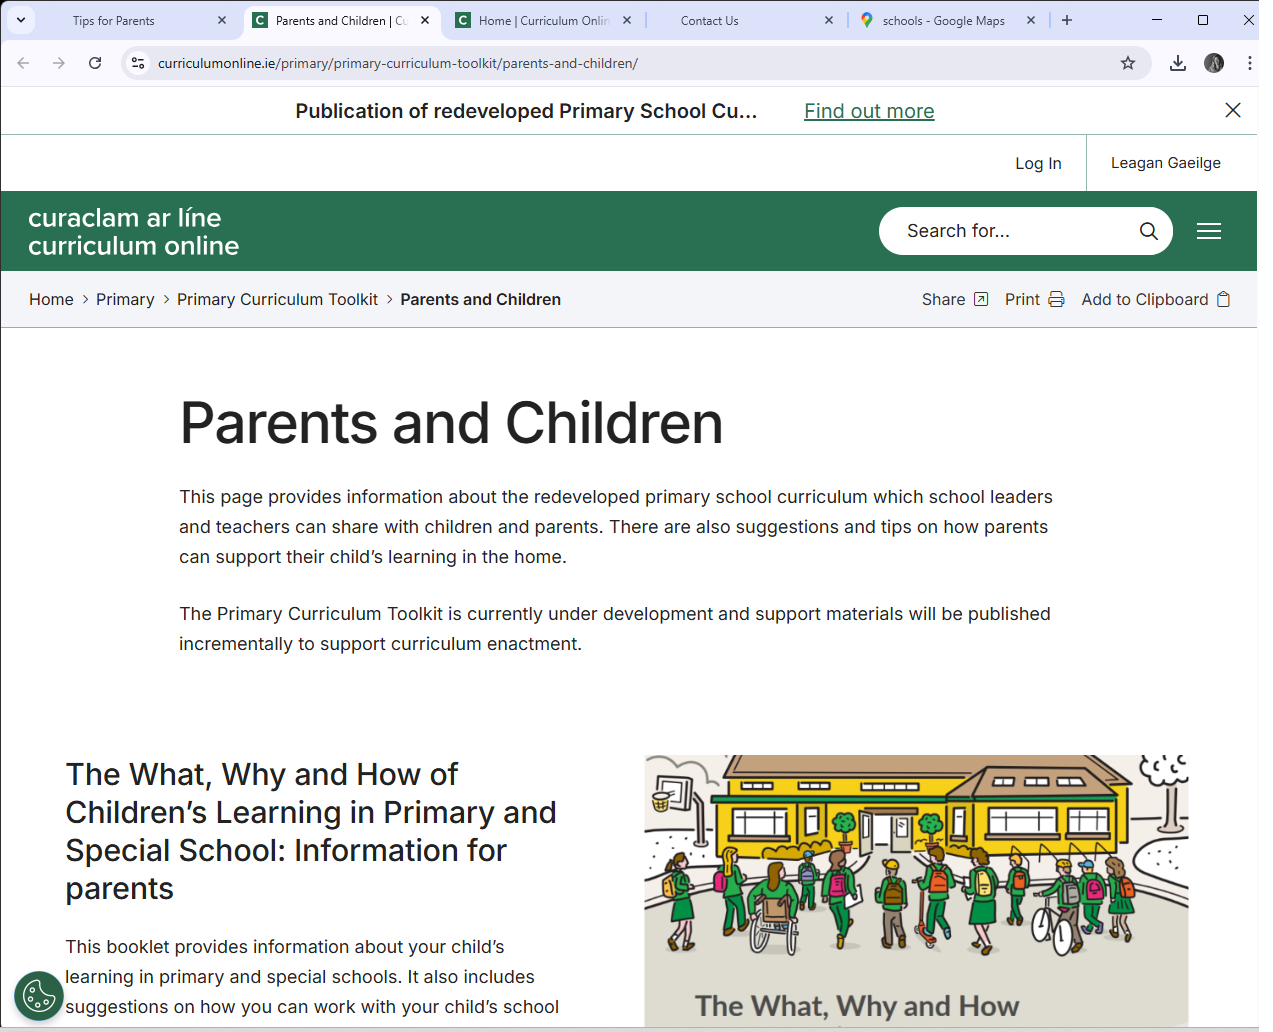Open the tab search chevron

coord(20,20)
